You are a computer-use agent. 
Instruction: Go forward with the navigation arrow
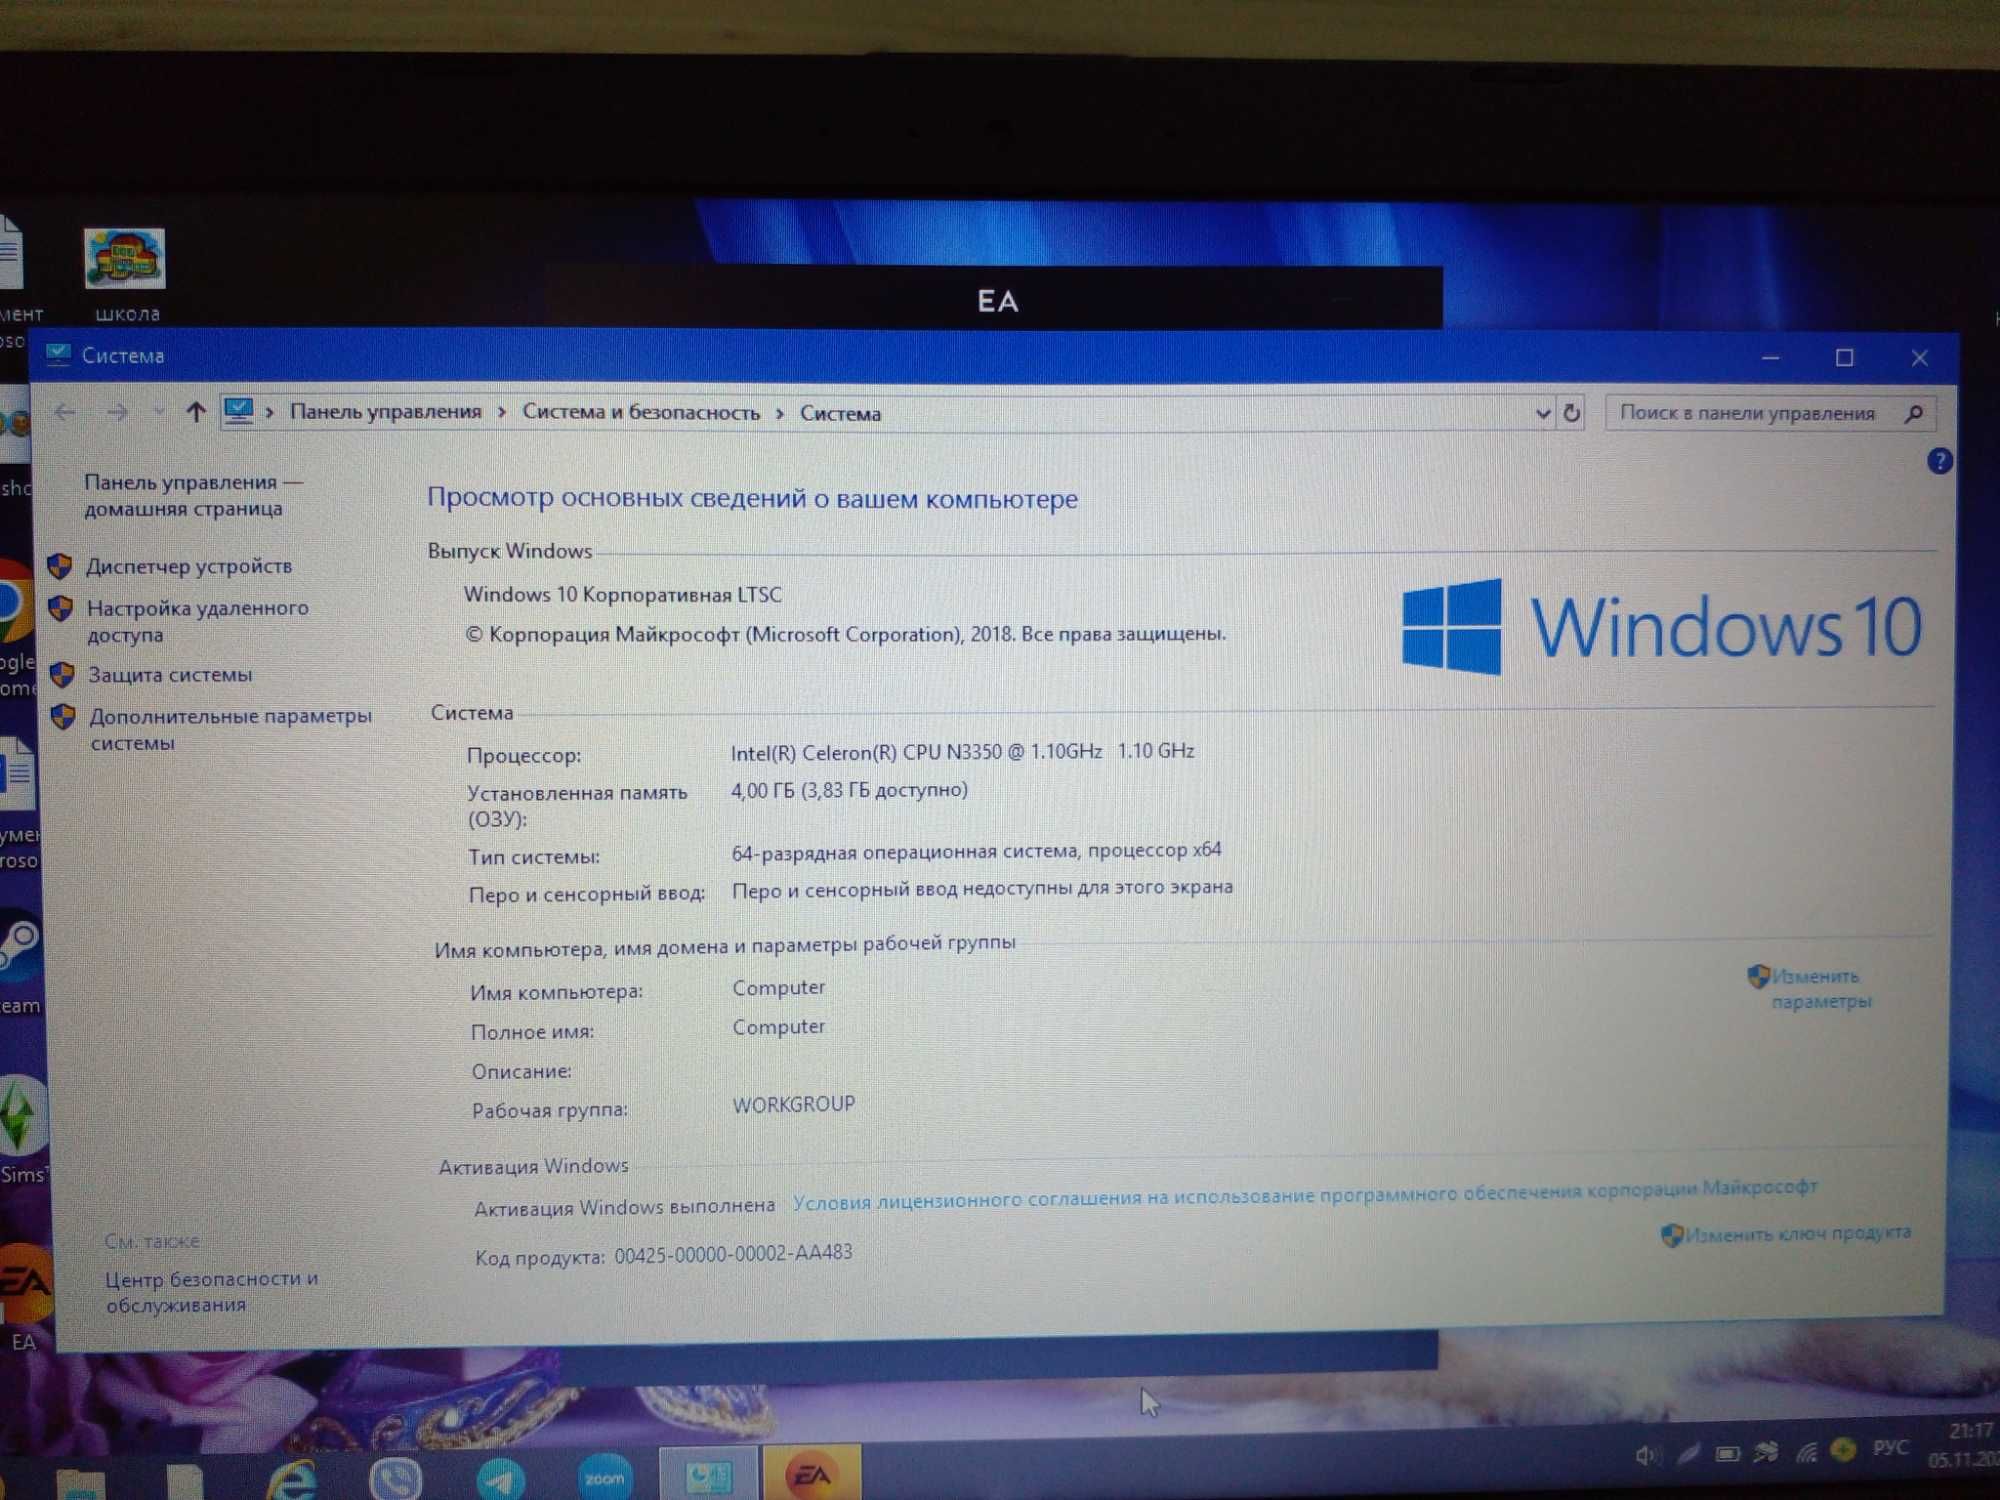pyautogui.click(x=117, y=411)
